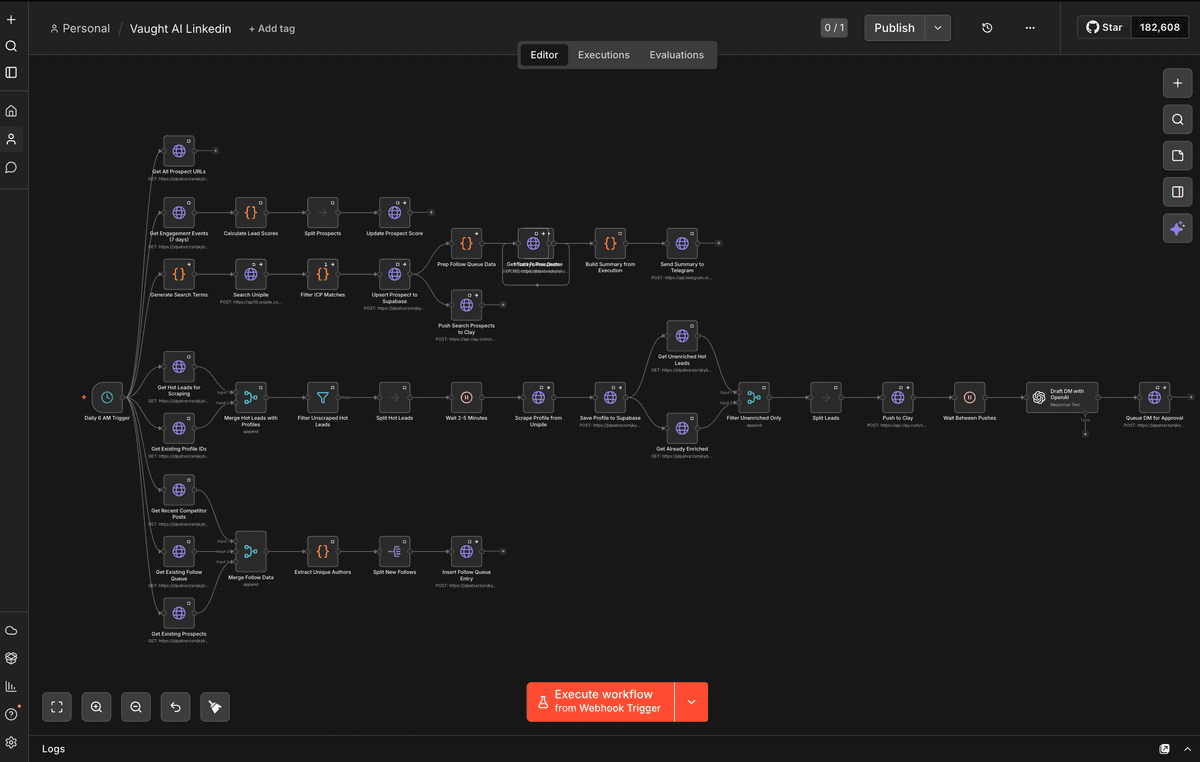This screenshot has height=762, width=1200.
Task: Add a new node with the plus icon
Action: click(1178, 83)
